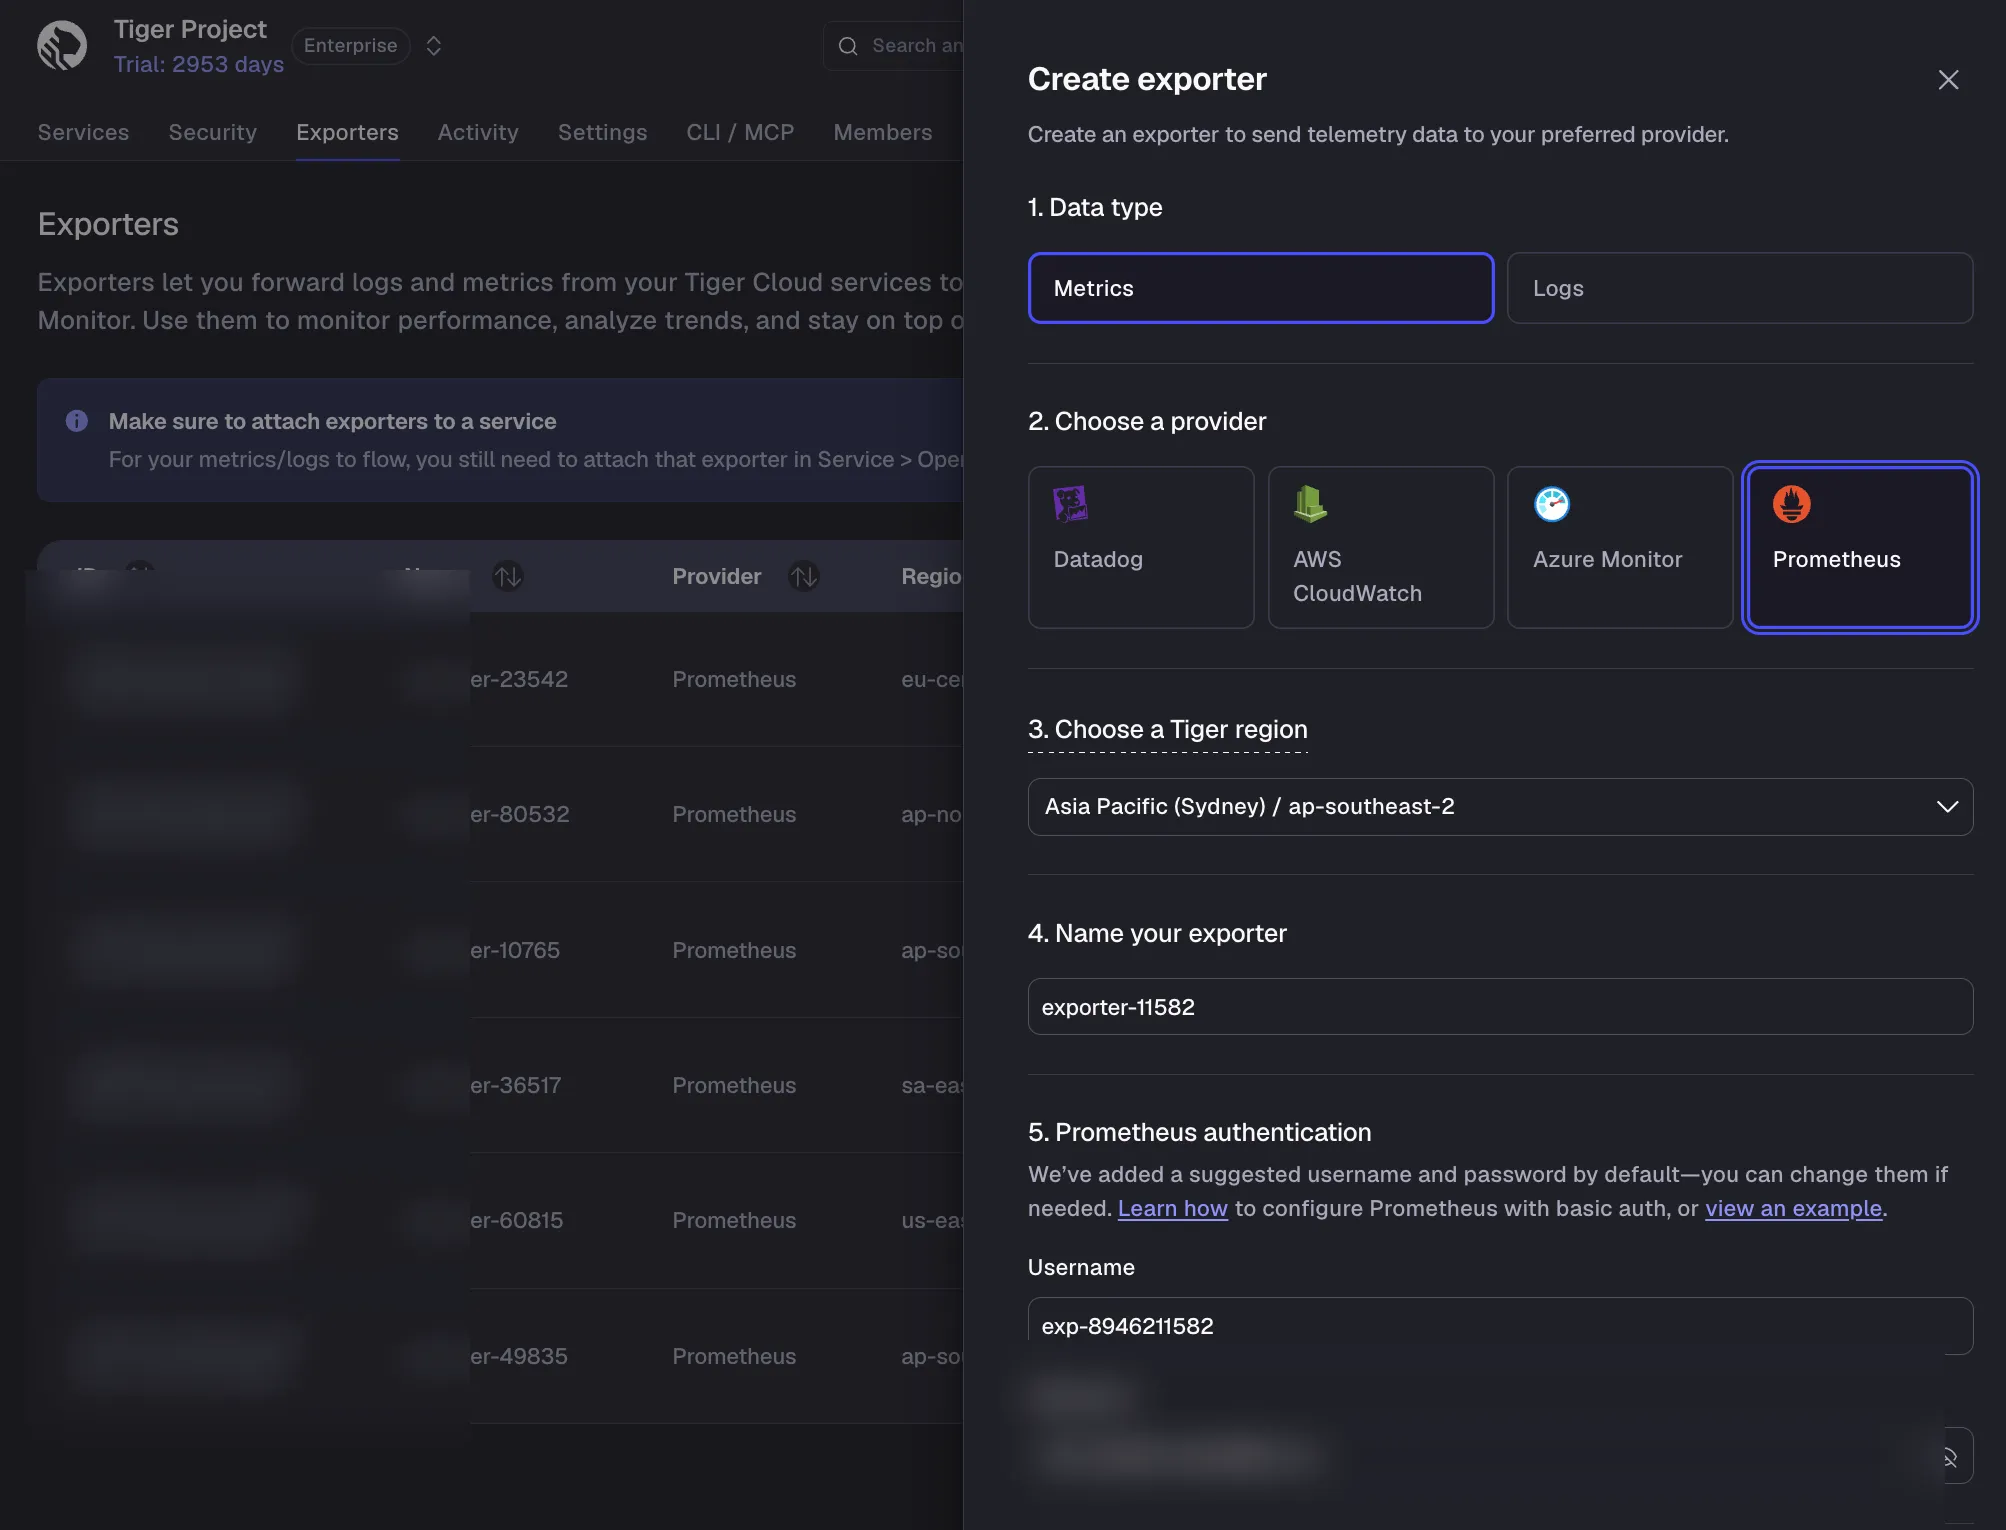The width and height of the screenshot is (2006, 1530).
Task: Open the Learn how link
Action: (x=1172, y=1208)
